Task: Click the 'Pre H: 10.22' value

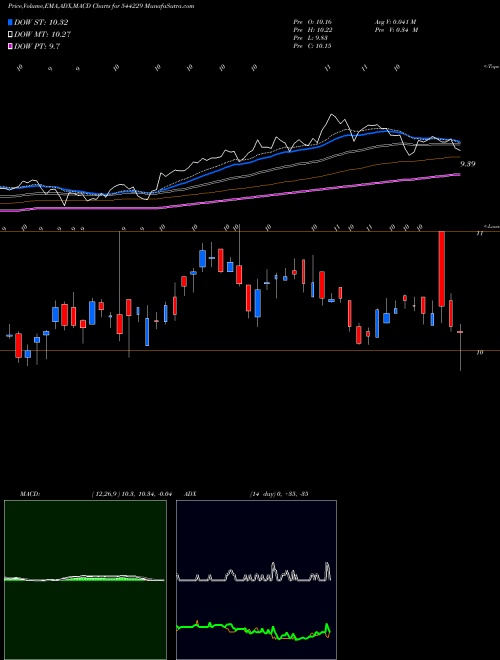Action: coord(312,30)
